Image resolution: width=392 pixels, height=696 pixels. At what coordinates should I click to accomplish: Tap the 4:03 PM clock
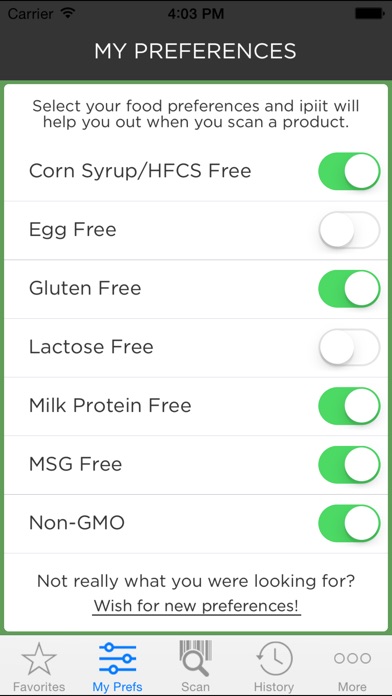[x=195, y=13]
